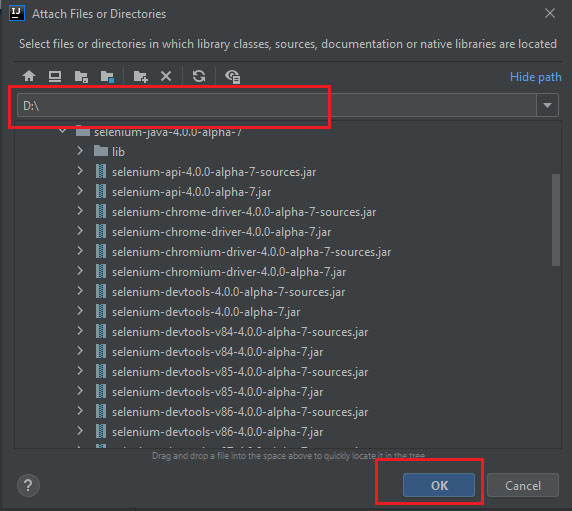
Task: Refresh the file tree
Action: click(199, 76)
